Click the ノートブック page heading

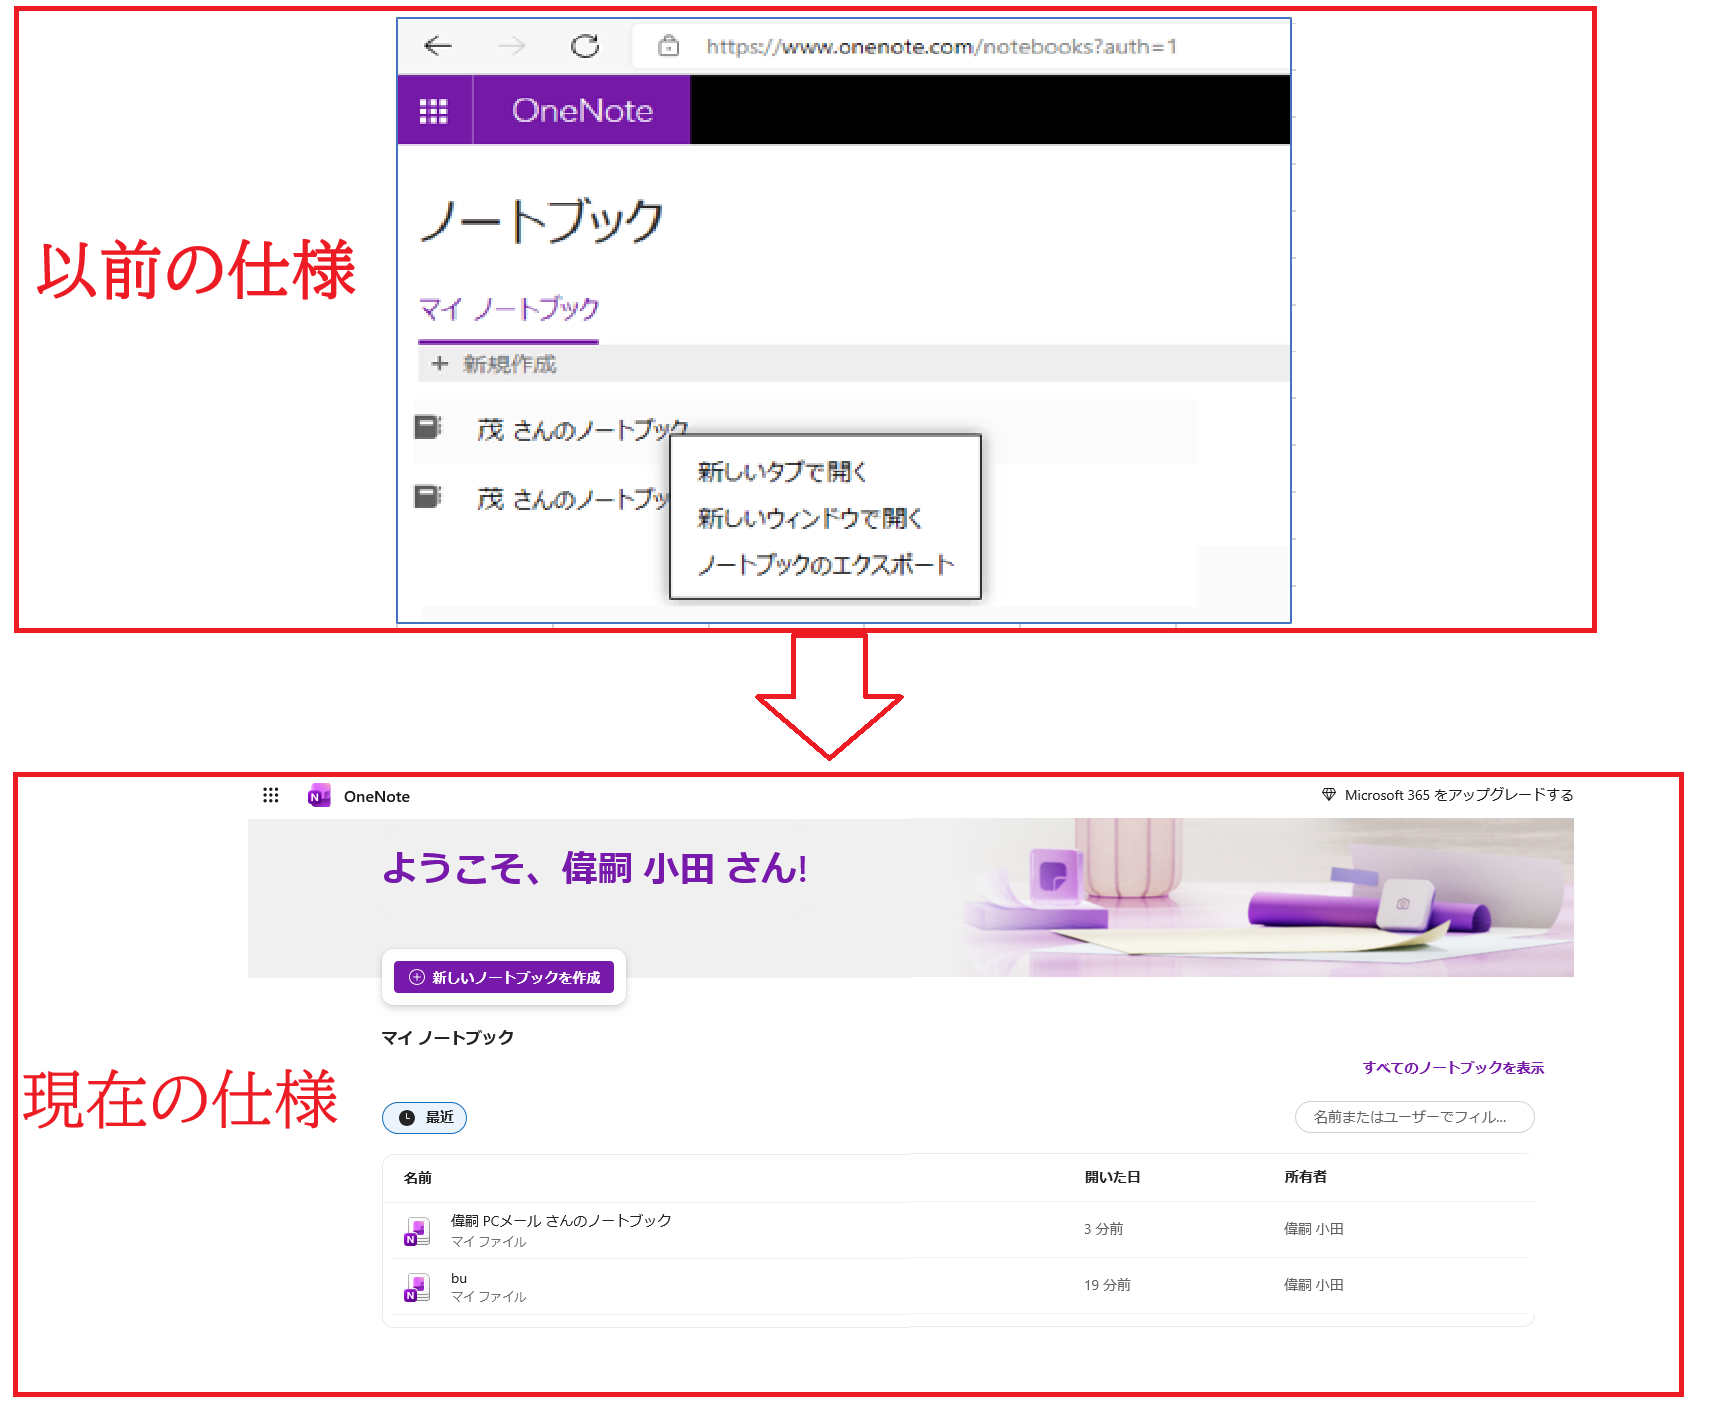[542, 220]
